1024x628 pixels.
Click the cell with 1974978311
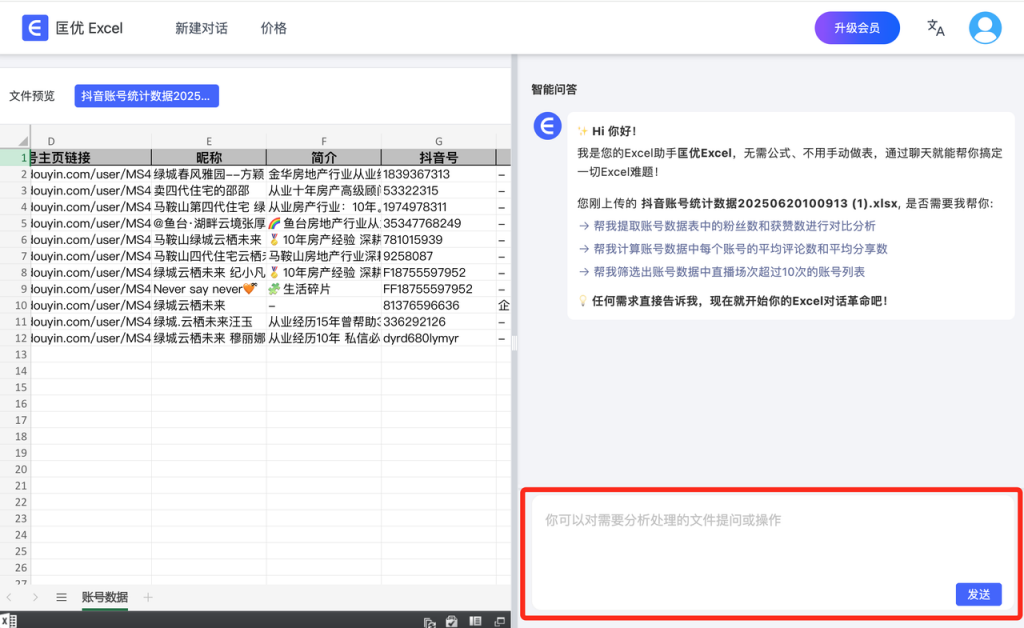[439, 207]
